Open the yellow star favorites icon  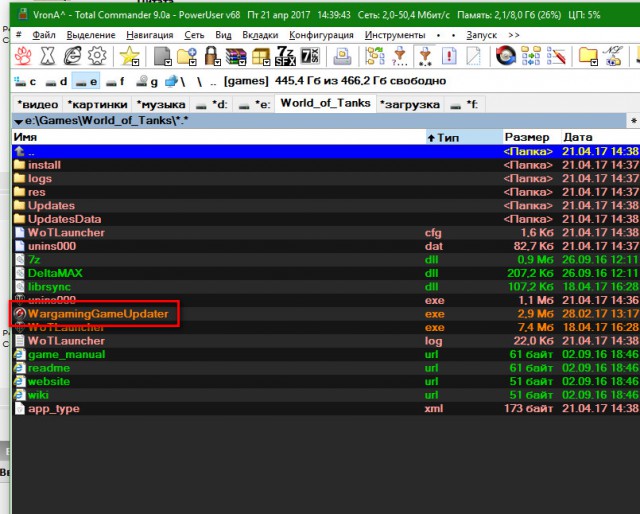tap(129, 56)
